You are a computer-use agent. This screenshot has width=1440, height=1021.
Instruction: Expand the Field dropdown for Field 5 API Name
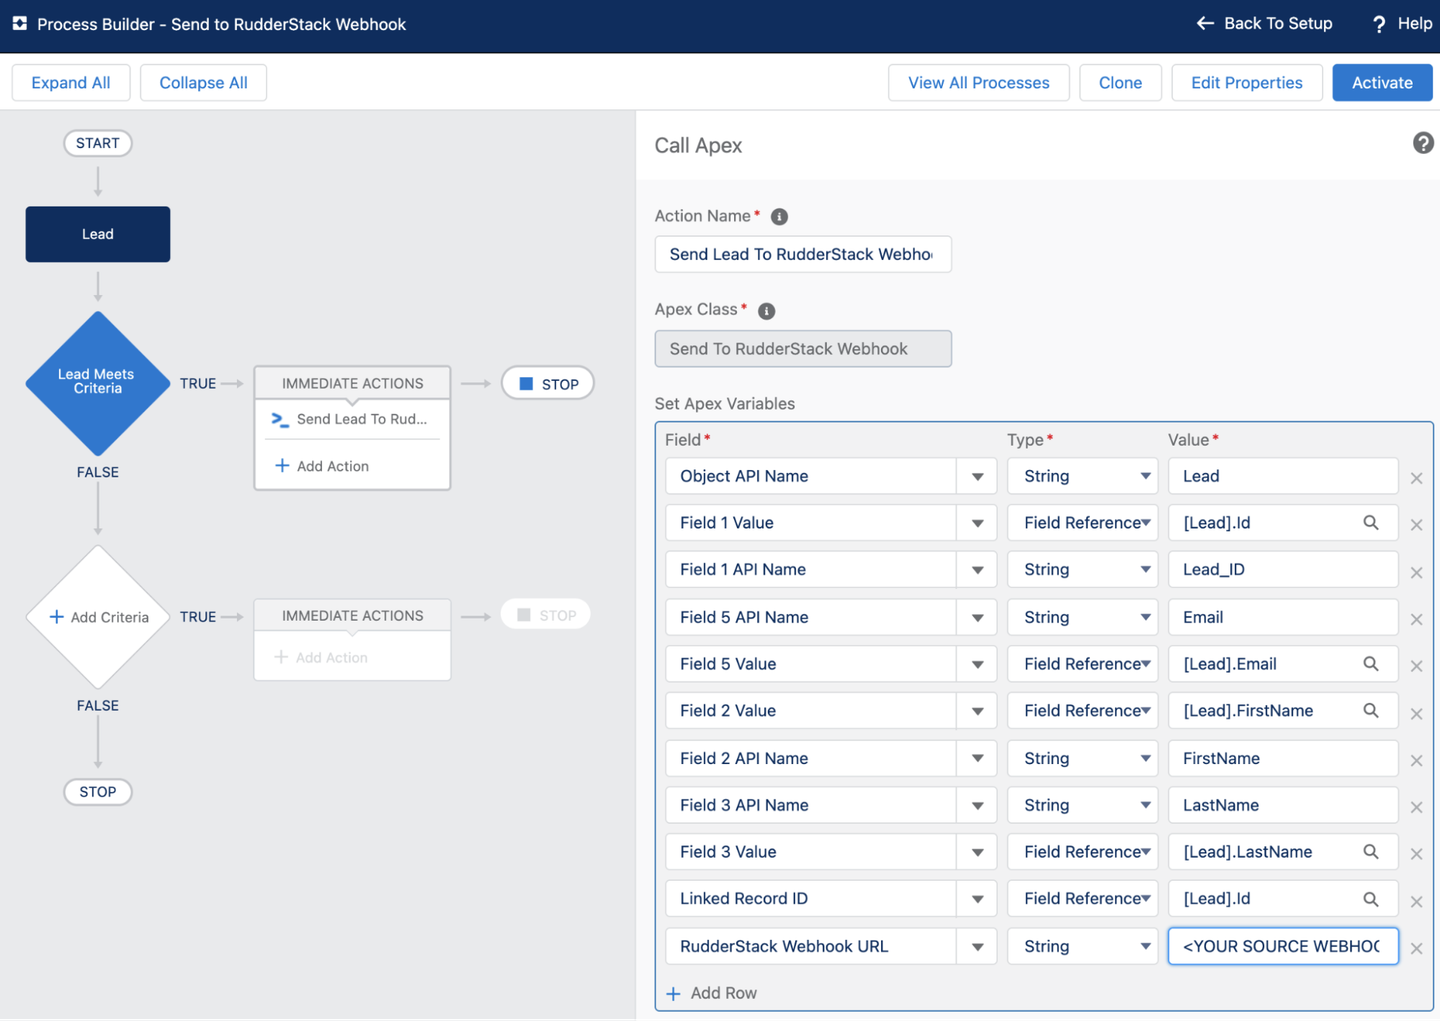[x=976, y=617]
